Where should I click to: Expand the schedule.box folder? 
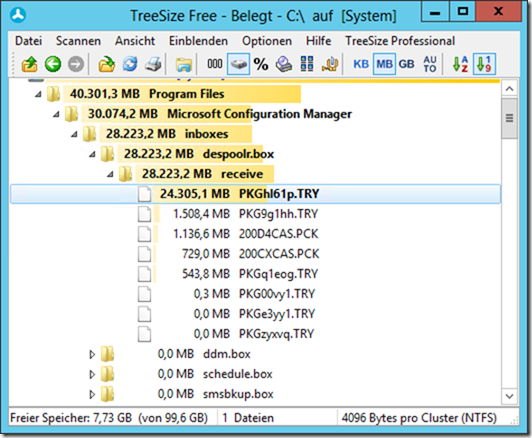click(92, 375)
